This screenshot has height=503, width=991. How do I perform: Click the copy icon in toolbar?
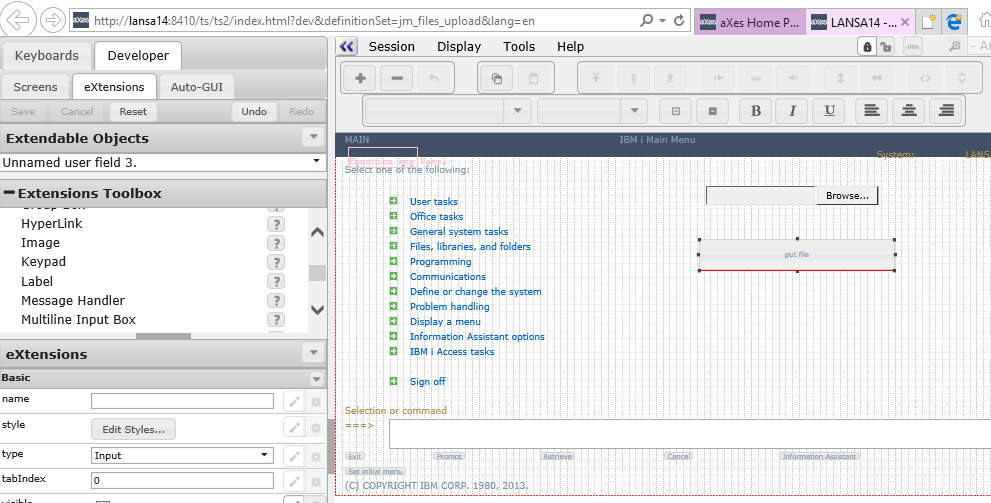coord(497,78)
